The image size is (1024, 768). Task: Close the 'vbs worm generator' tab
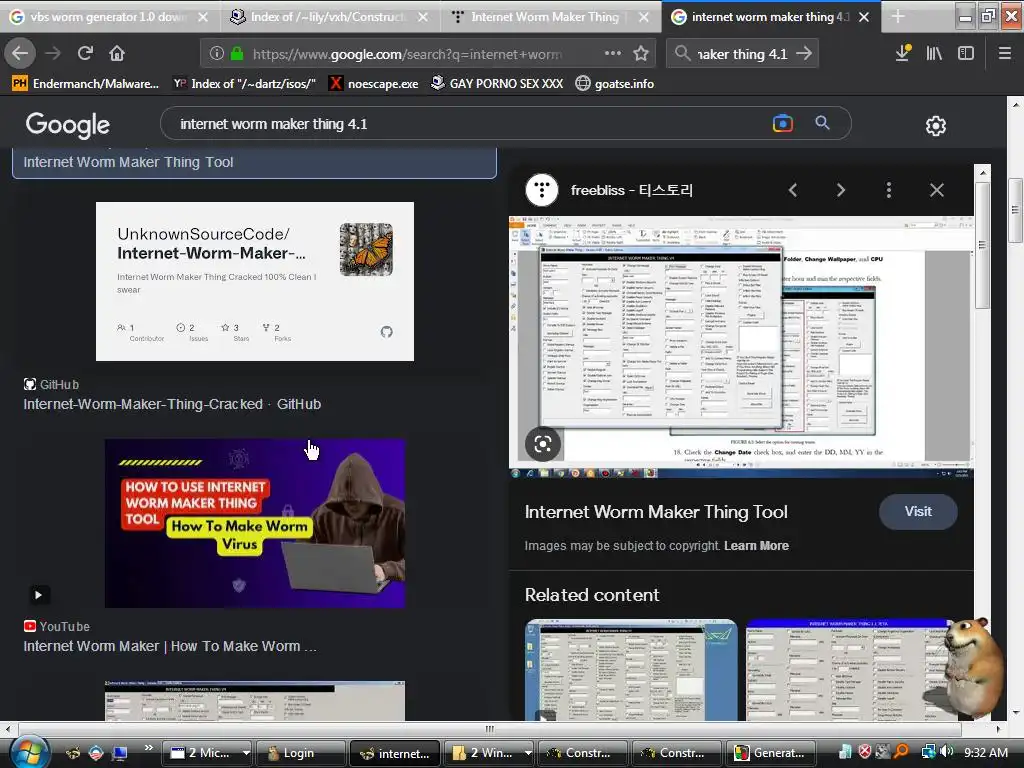tap(203, 17)
